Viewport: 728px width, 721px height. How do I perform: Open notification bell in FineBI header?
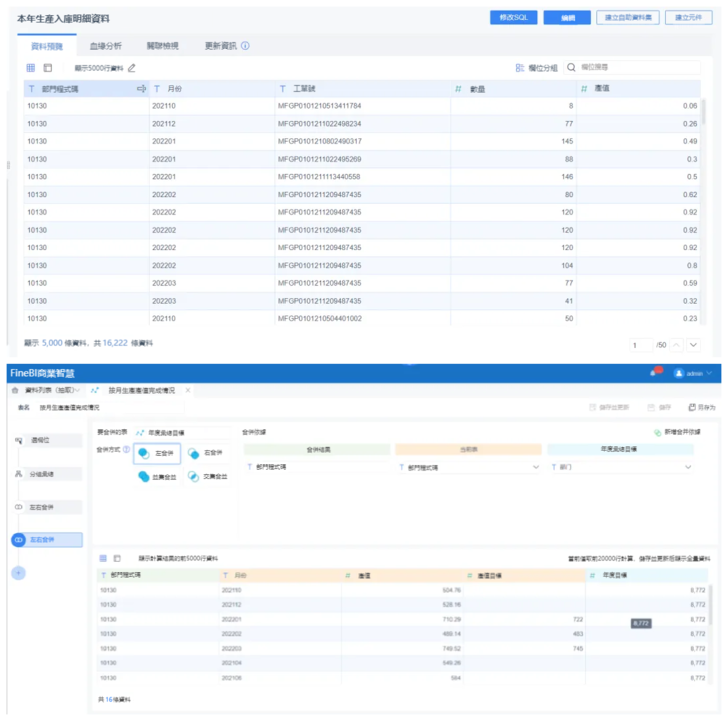coord(656,373)
